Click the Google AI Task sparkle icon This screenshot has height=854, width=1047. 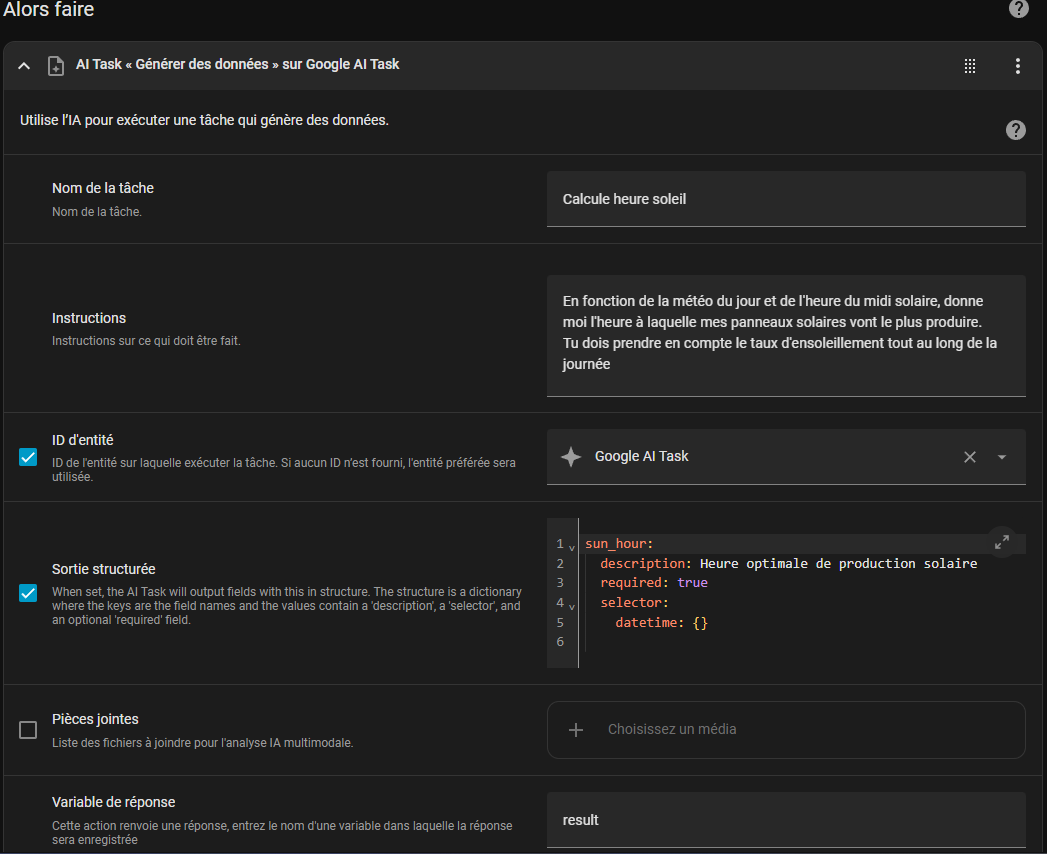[571, 457]
